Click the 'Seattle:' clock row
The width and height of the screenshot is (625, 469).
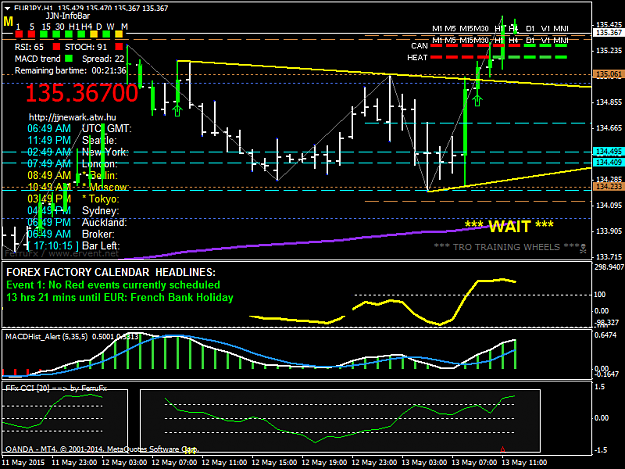coord(72,140)
